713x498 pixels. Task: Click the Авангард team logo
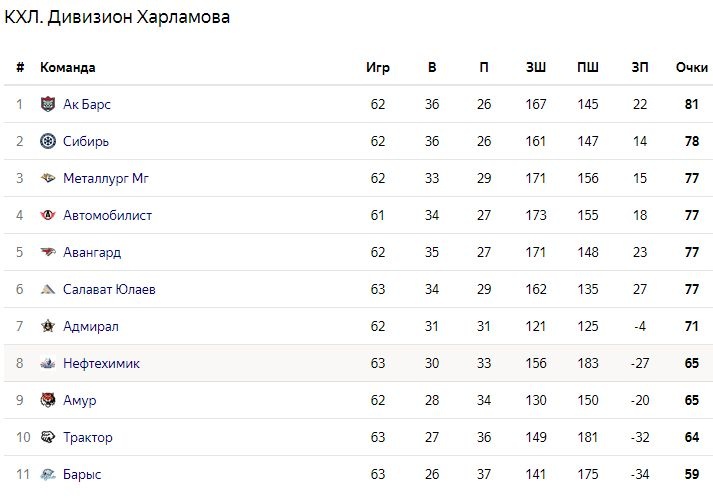coord(48,252)
